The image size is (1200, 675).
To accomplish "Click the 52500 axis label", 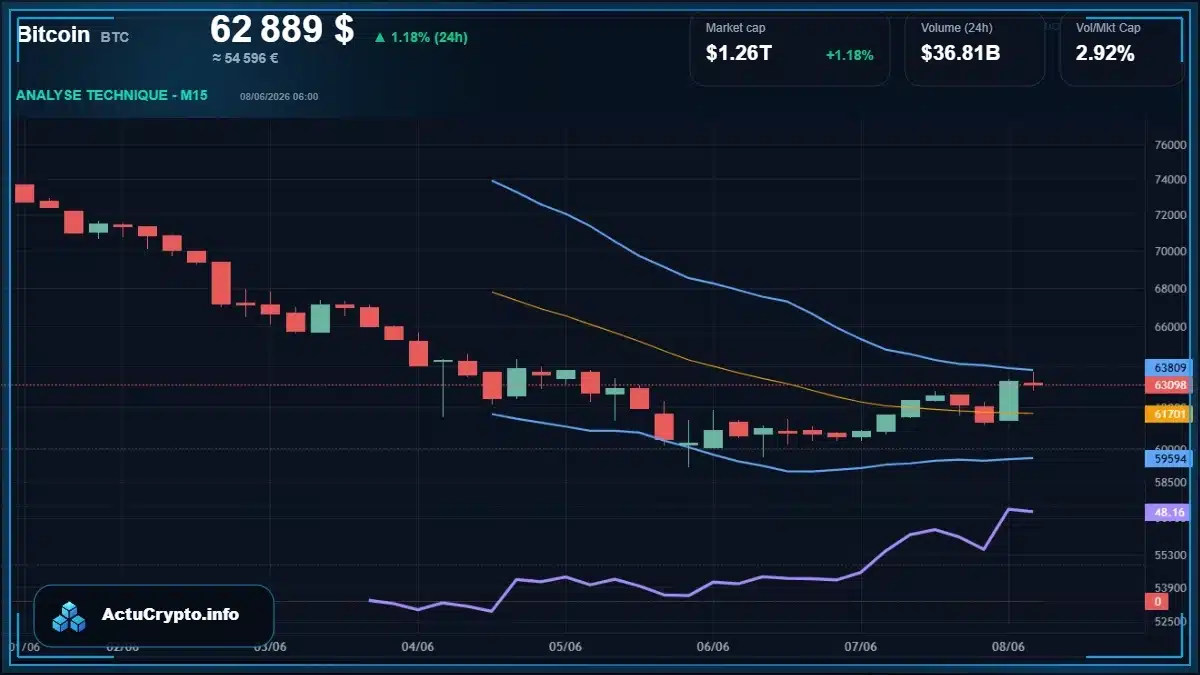I will (1169, 621).
